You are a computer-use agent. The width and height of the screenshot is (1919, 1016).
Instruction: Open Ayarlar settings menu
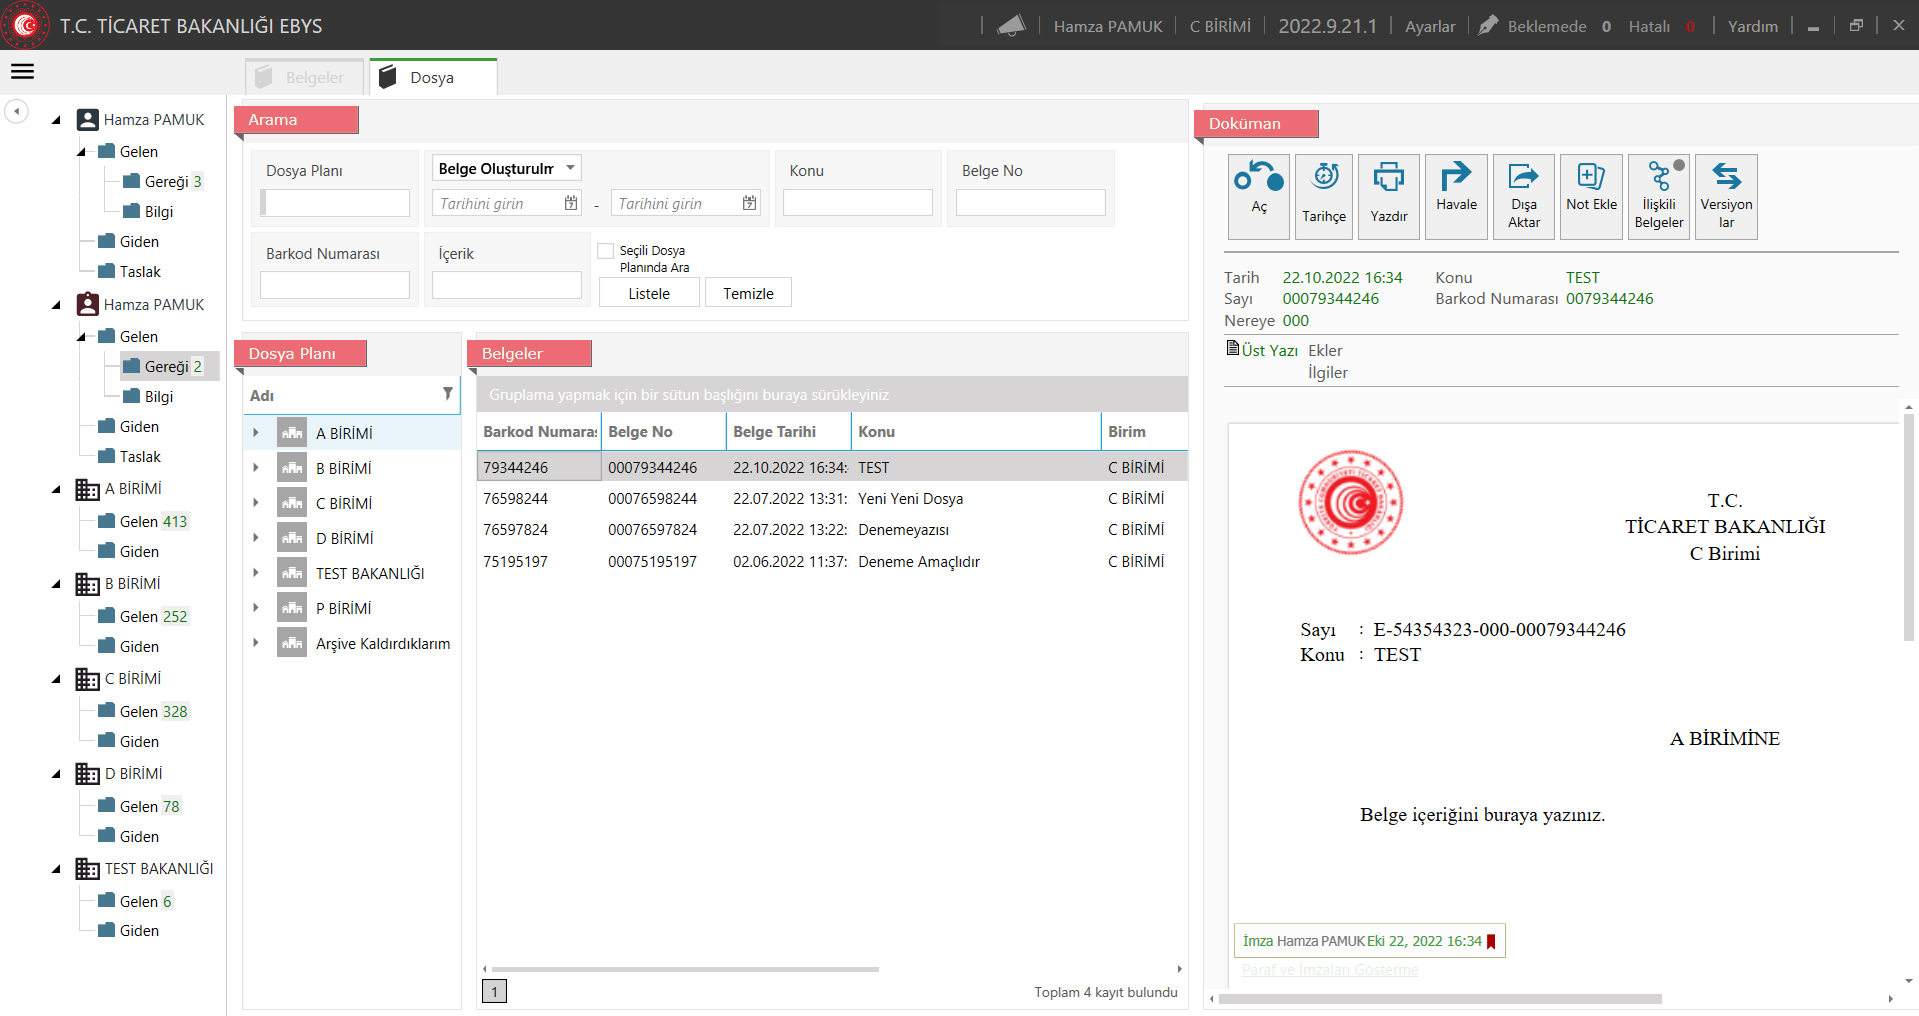tap(1430, 26)
